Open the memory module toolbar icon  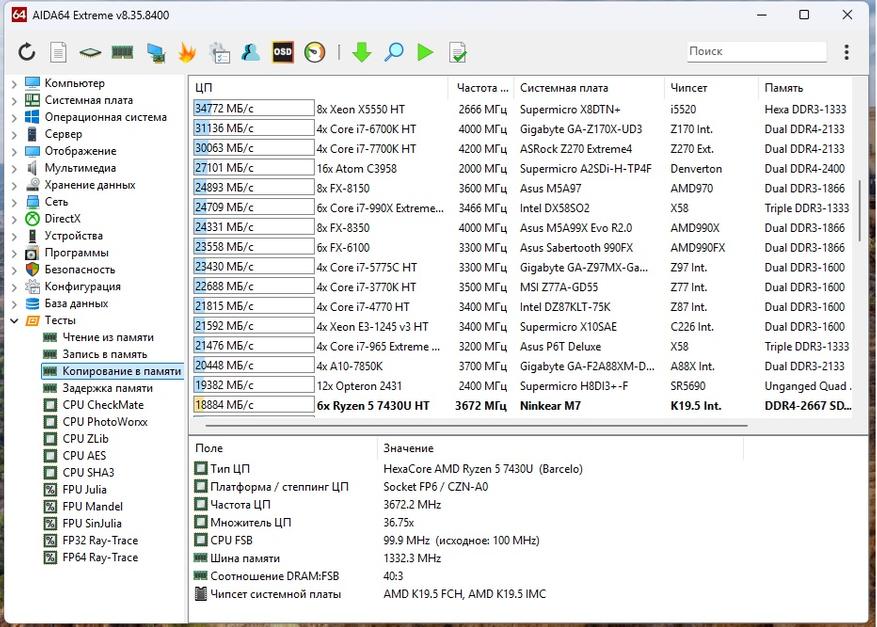click(x=122, y=52)
